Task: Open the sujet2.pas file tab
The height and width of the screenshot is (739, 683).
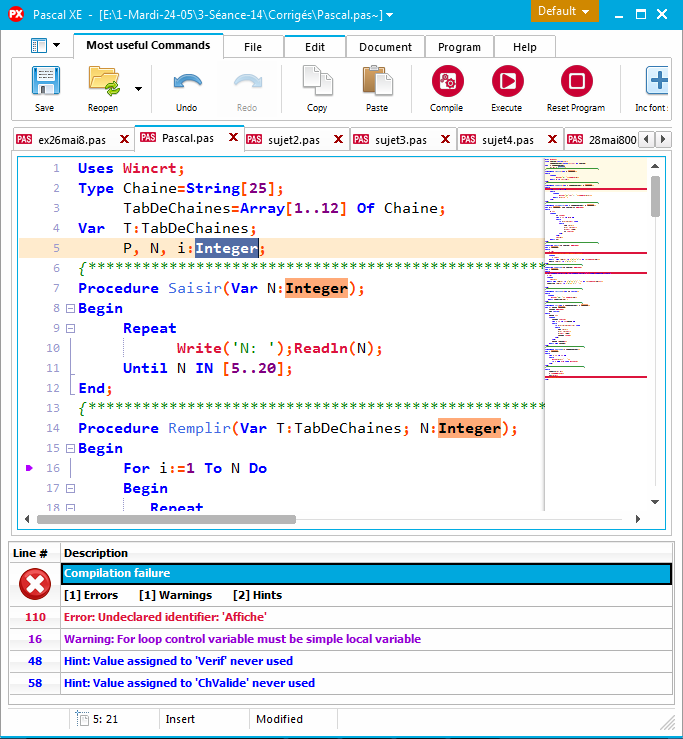Action: click(293, 140)
